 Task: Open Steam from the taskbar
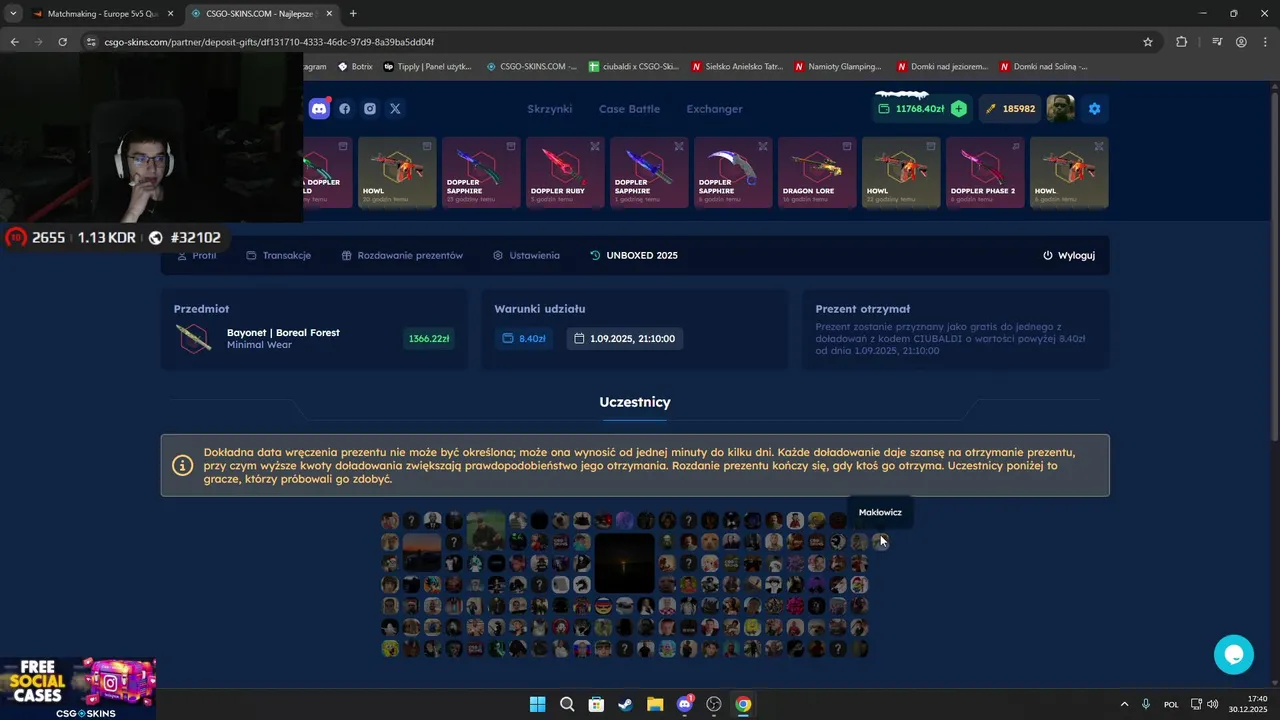[x=625, y=704]
